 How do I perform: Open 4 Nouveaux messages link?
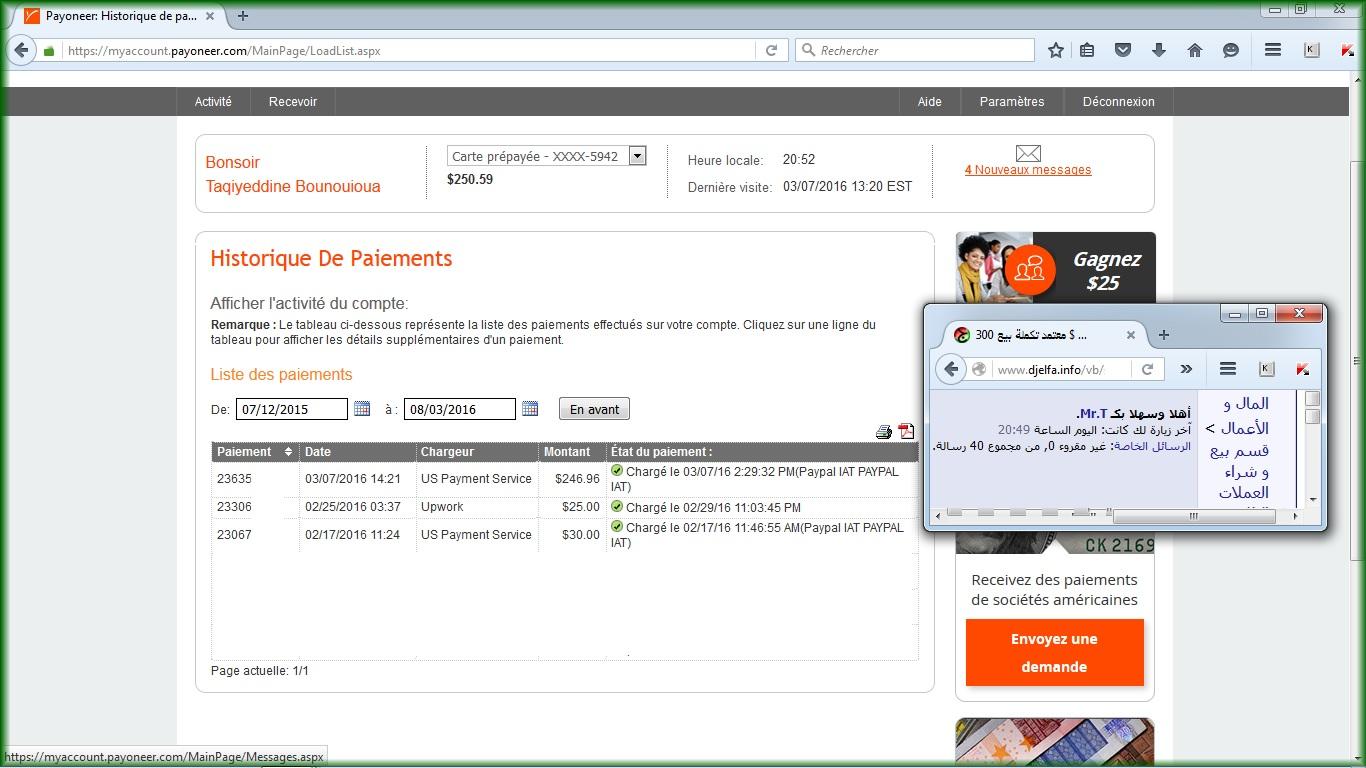(x=1028, y=170)
